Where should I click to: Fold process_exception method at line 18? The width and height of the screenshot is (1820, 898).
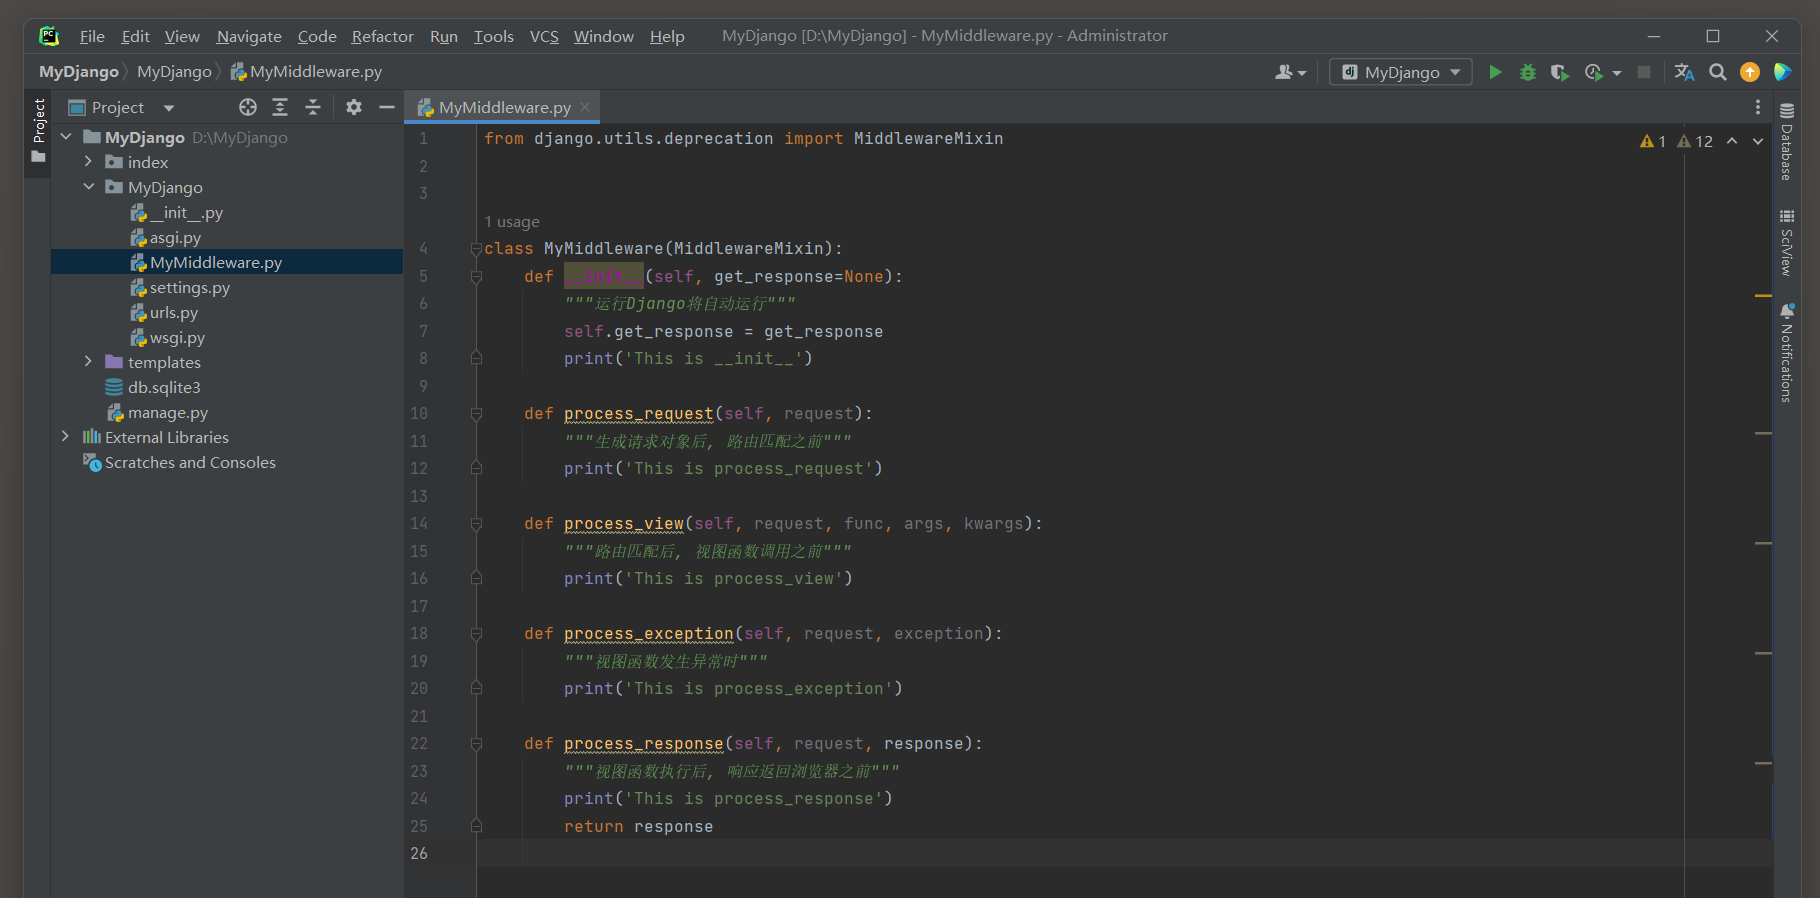(x=476, y=634)
